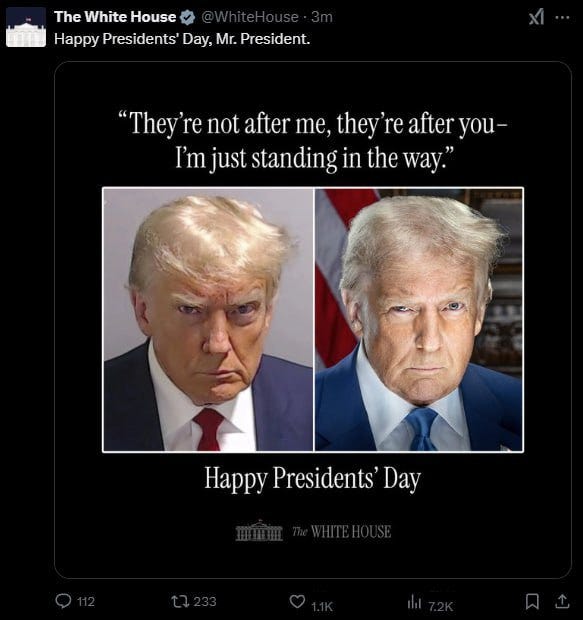Click the 7.2K views count
The height and width of the screenshot is (620, 583).
(441, 606)
